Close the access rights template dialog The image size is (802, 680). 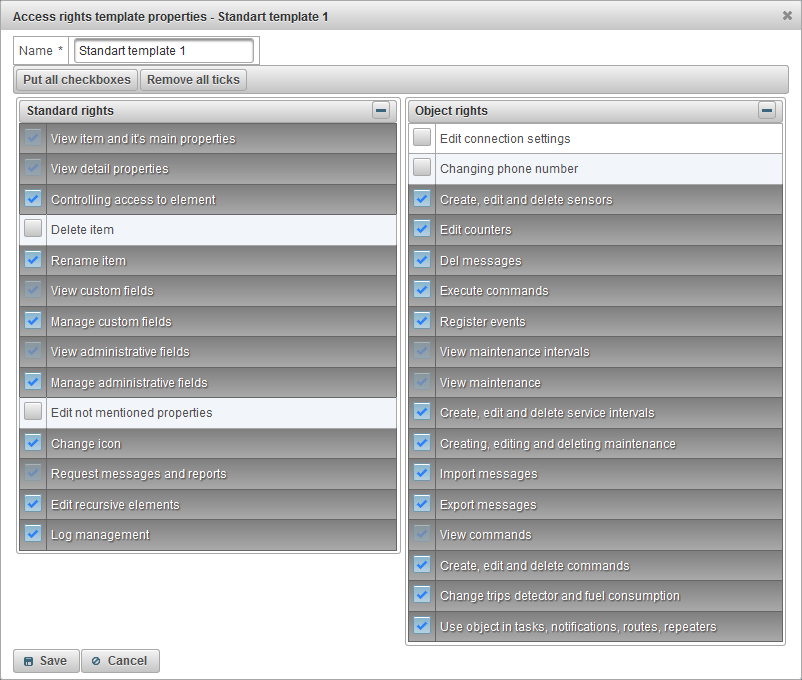787,16
